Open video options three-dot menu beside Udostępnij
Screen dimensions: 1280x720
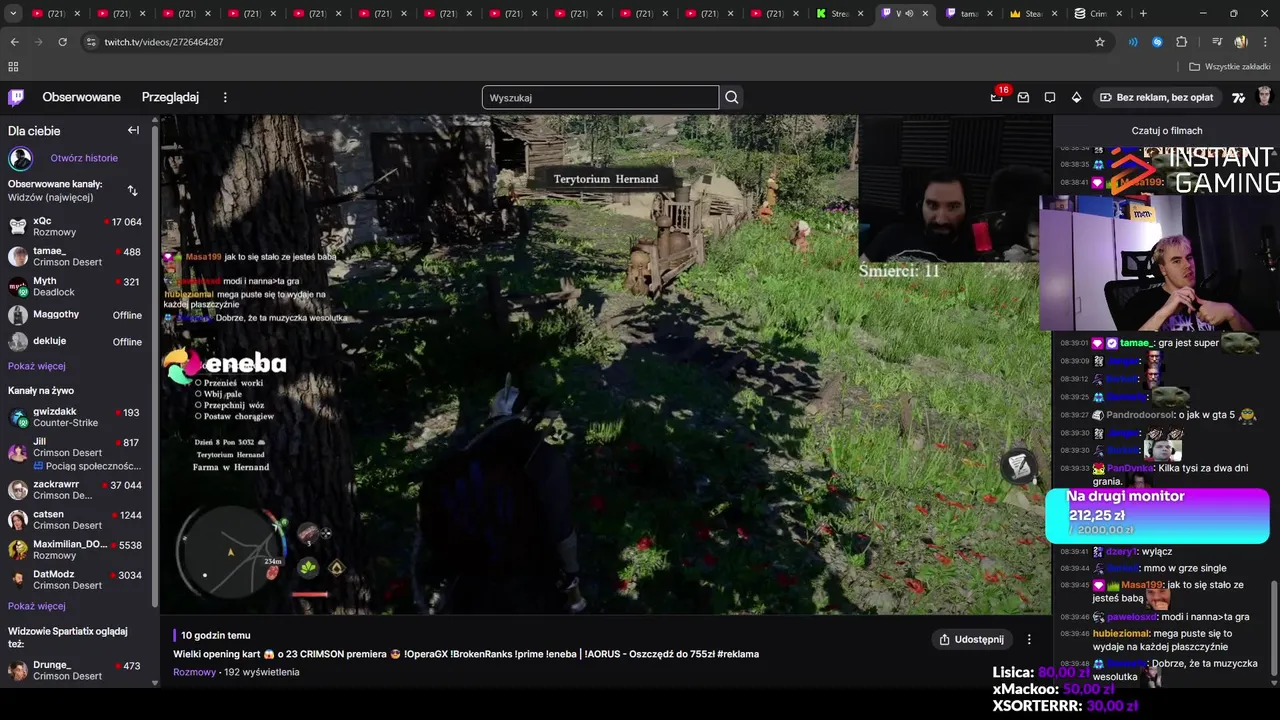[1029, 639]
